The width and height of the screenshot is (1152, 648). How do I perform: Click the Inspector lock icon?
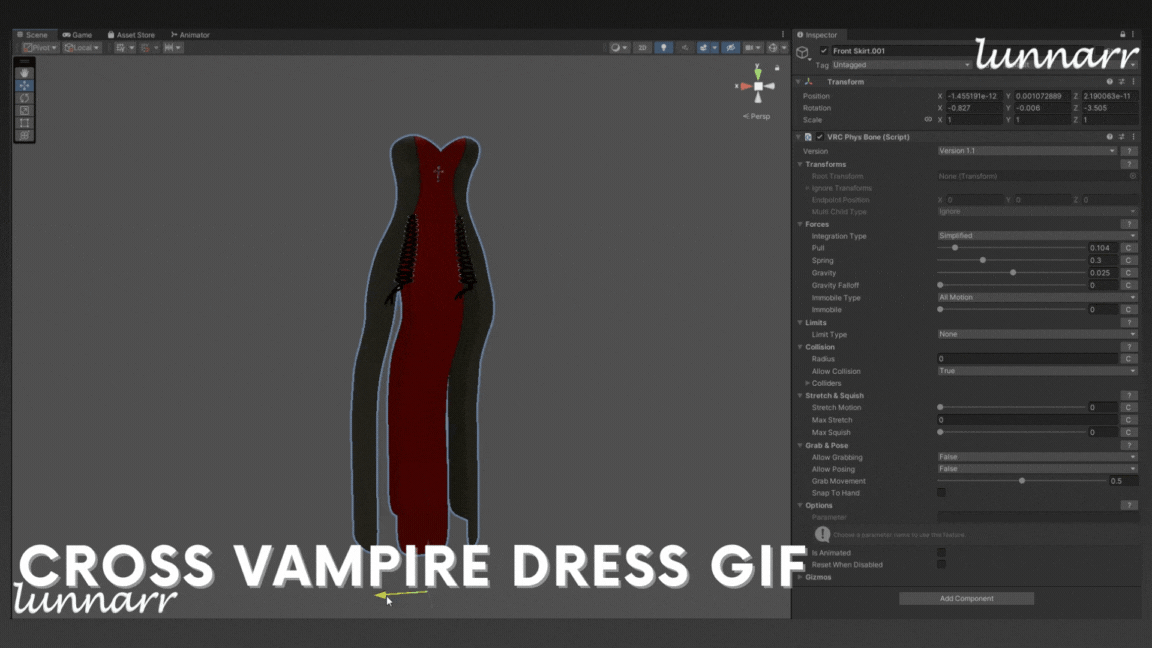(1123, 35)
